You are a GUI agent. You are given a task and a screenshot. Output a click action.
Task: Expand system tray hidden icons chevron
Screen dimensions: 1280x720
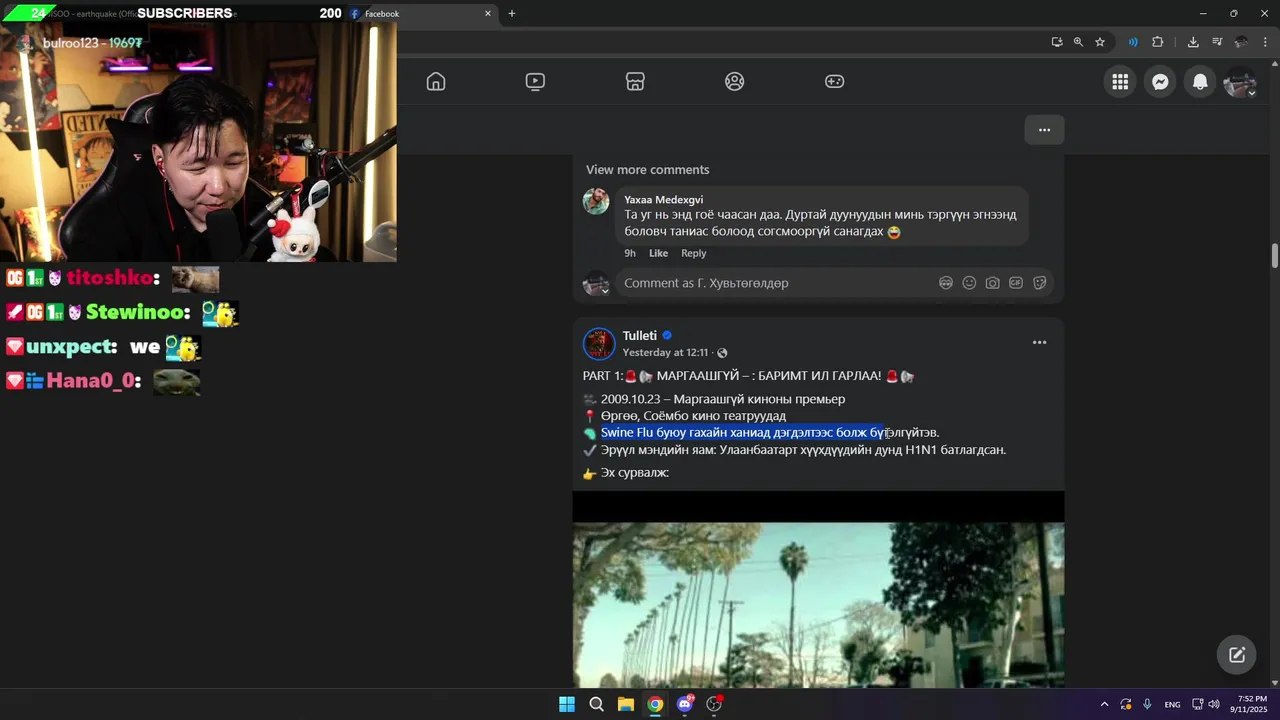click(1104, 704)
